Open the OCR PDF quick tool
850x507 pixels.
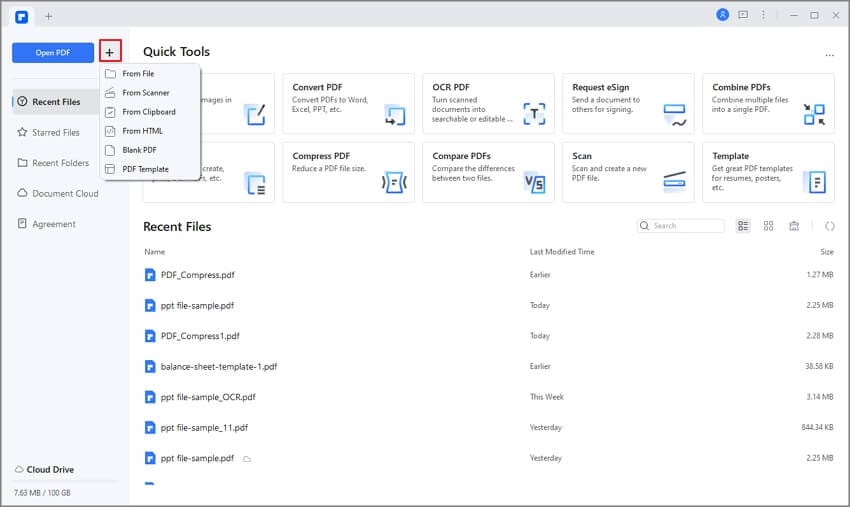coord(488,104)
